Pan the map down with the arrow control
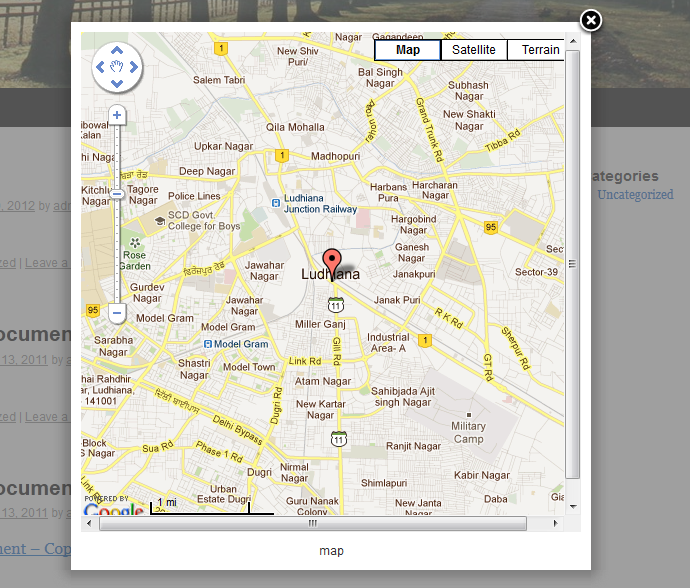Screen dimensions: 690x588 pyautogui.click(x=117, y=84)
